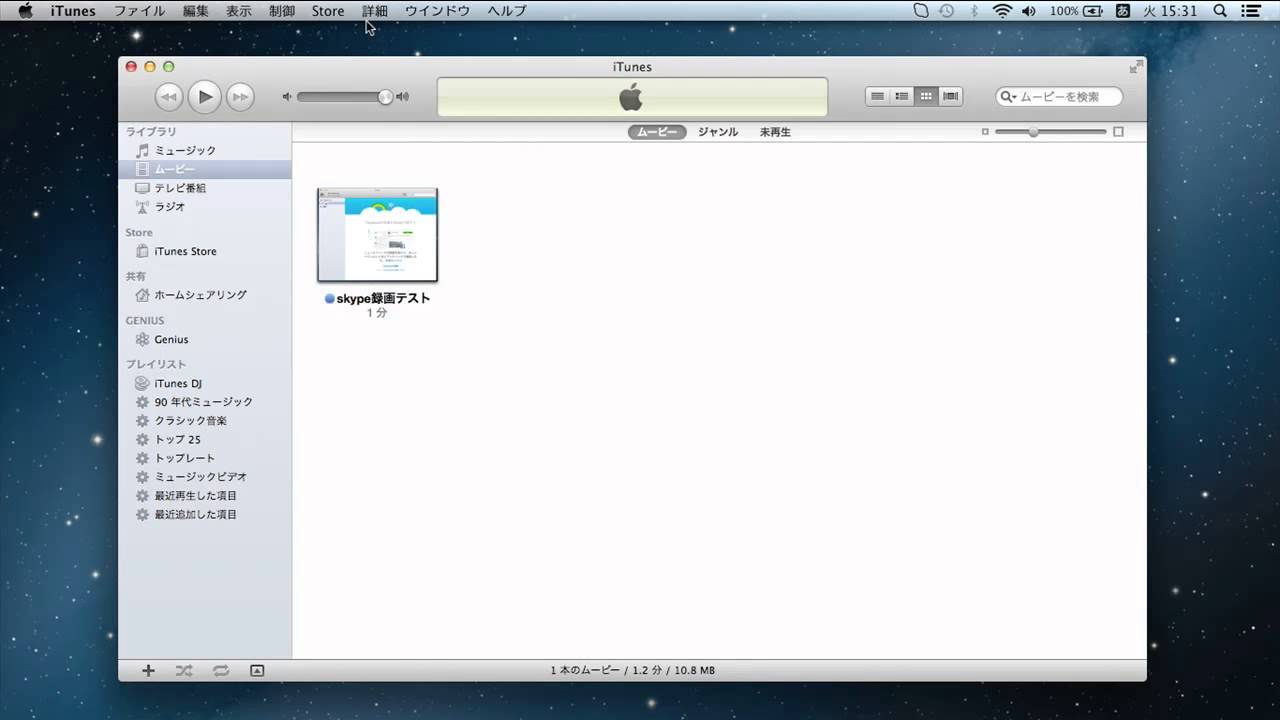Click the large thumbnail size icon

pyautogui.click(x=1118, y=132)
